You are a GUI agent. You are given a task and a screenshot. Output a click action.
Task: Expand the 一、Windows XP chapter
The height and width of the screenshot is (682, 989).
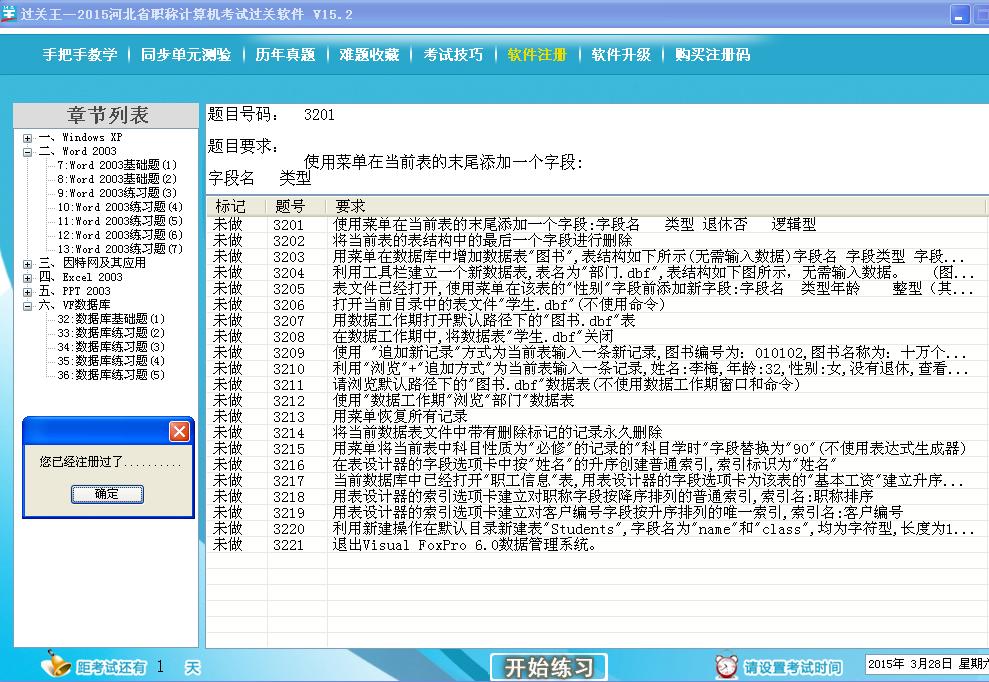click(x=27, y=138)
